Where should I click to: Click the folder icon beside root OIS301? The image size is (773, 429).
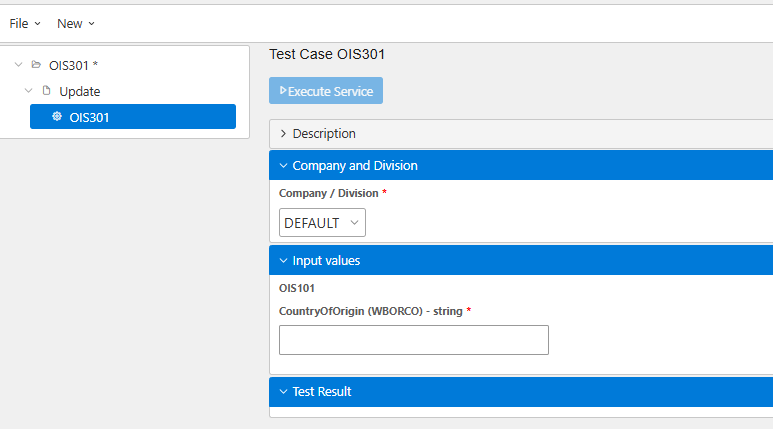36,65
